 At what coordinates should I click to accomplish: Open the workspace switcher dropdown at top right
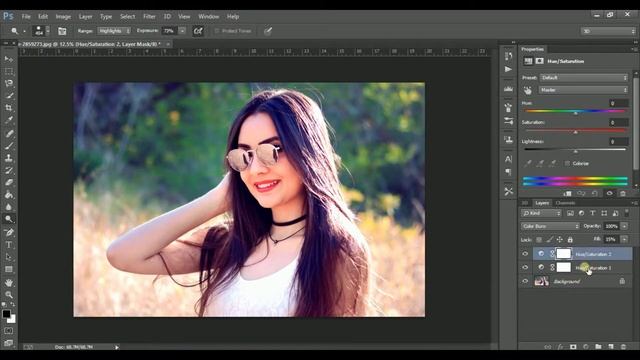(x=608, y=31)
